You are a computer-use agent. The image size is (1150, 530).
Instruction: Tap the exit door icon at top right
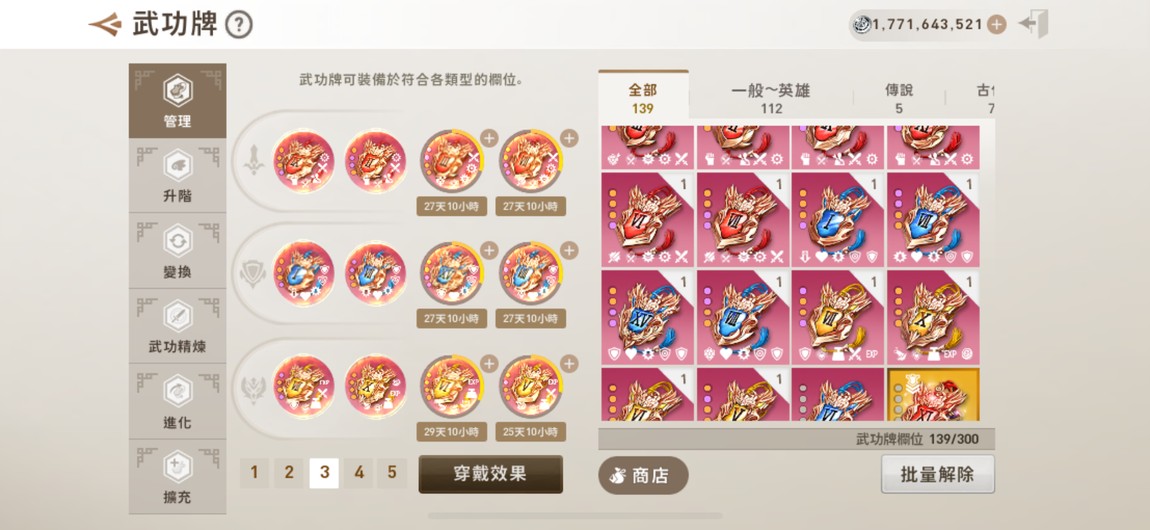[x=1033, y=24]
